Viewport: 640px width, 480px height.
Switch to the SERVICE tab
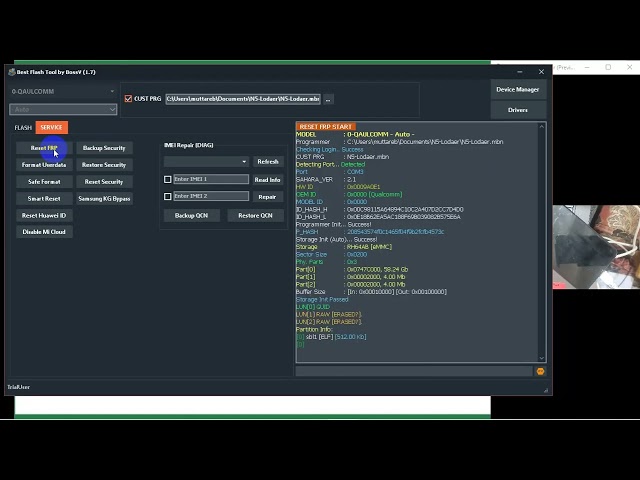[51, 127]
